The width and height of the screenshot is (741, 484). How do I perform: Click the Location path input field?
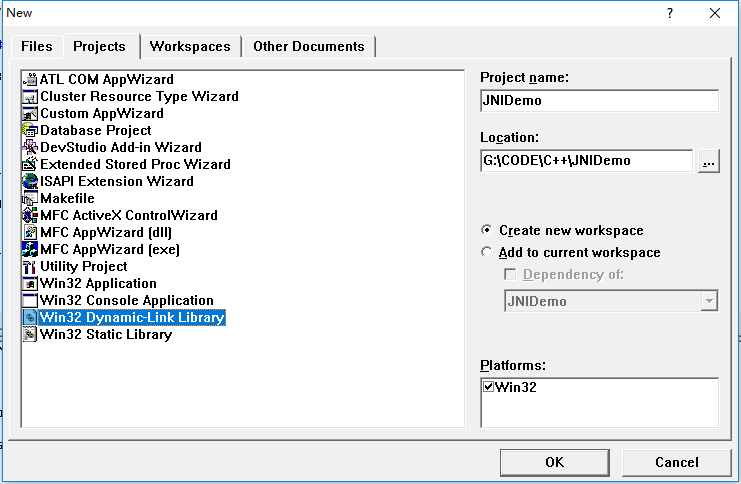point(586,161)
